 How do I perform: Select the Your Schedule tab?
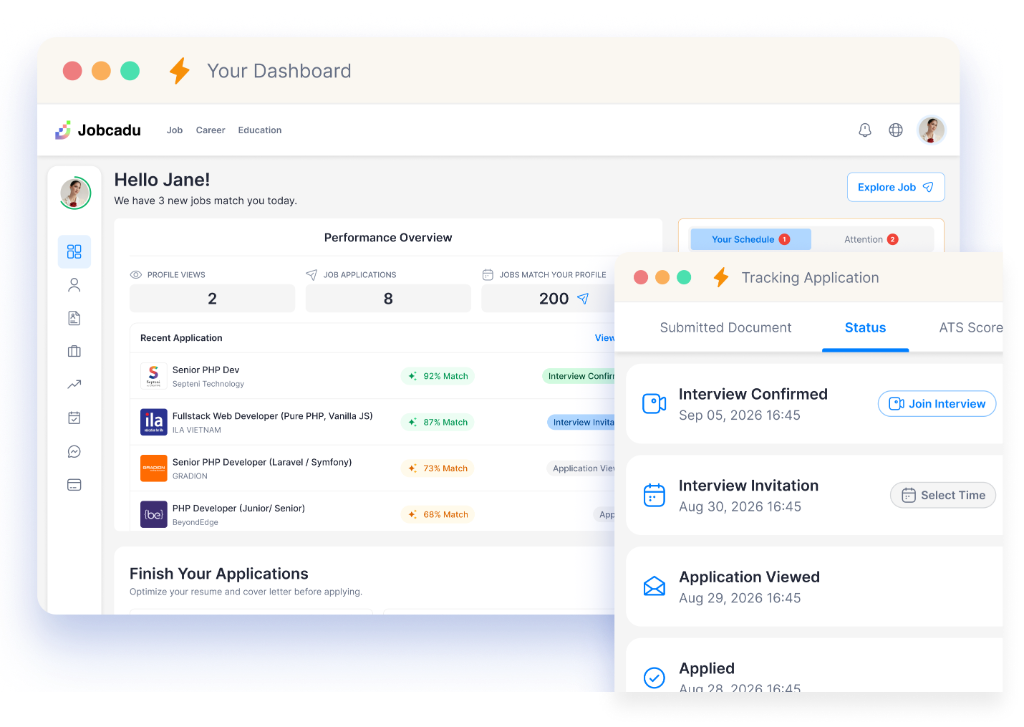[751, 239]
